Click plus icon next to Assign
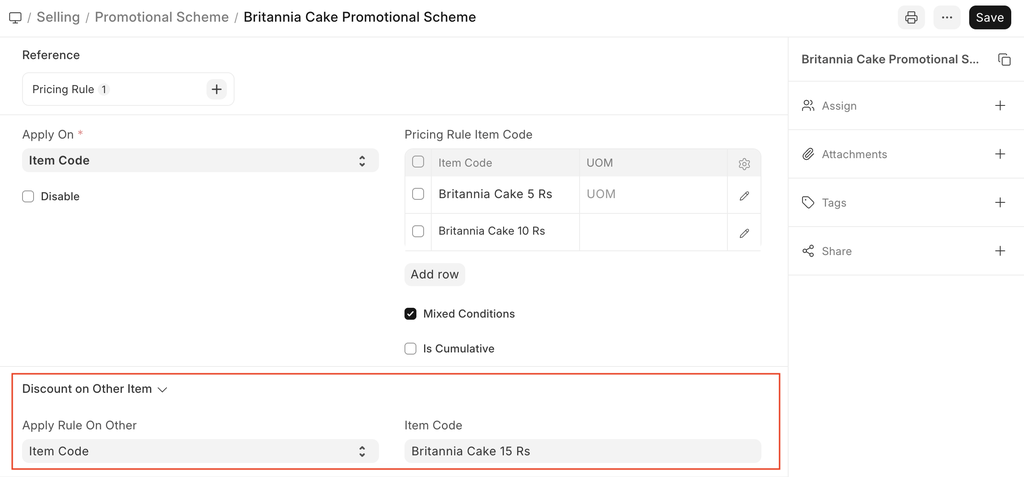This screenshot has height=477, width=1024. [x=1000, y=106]
